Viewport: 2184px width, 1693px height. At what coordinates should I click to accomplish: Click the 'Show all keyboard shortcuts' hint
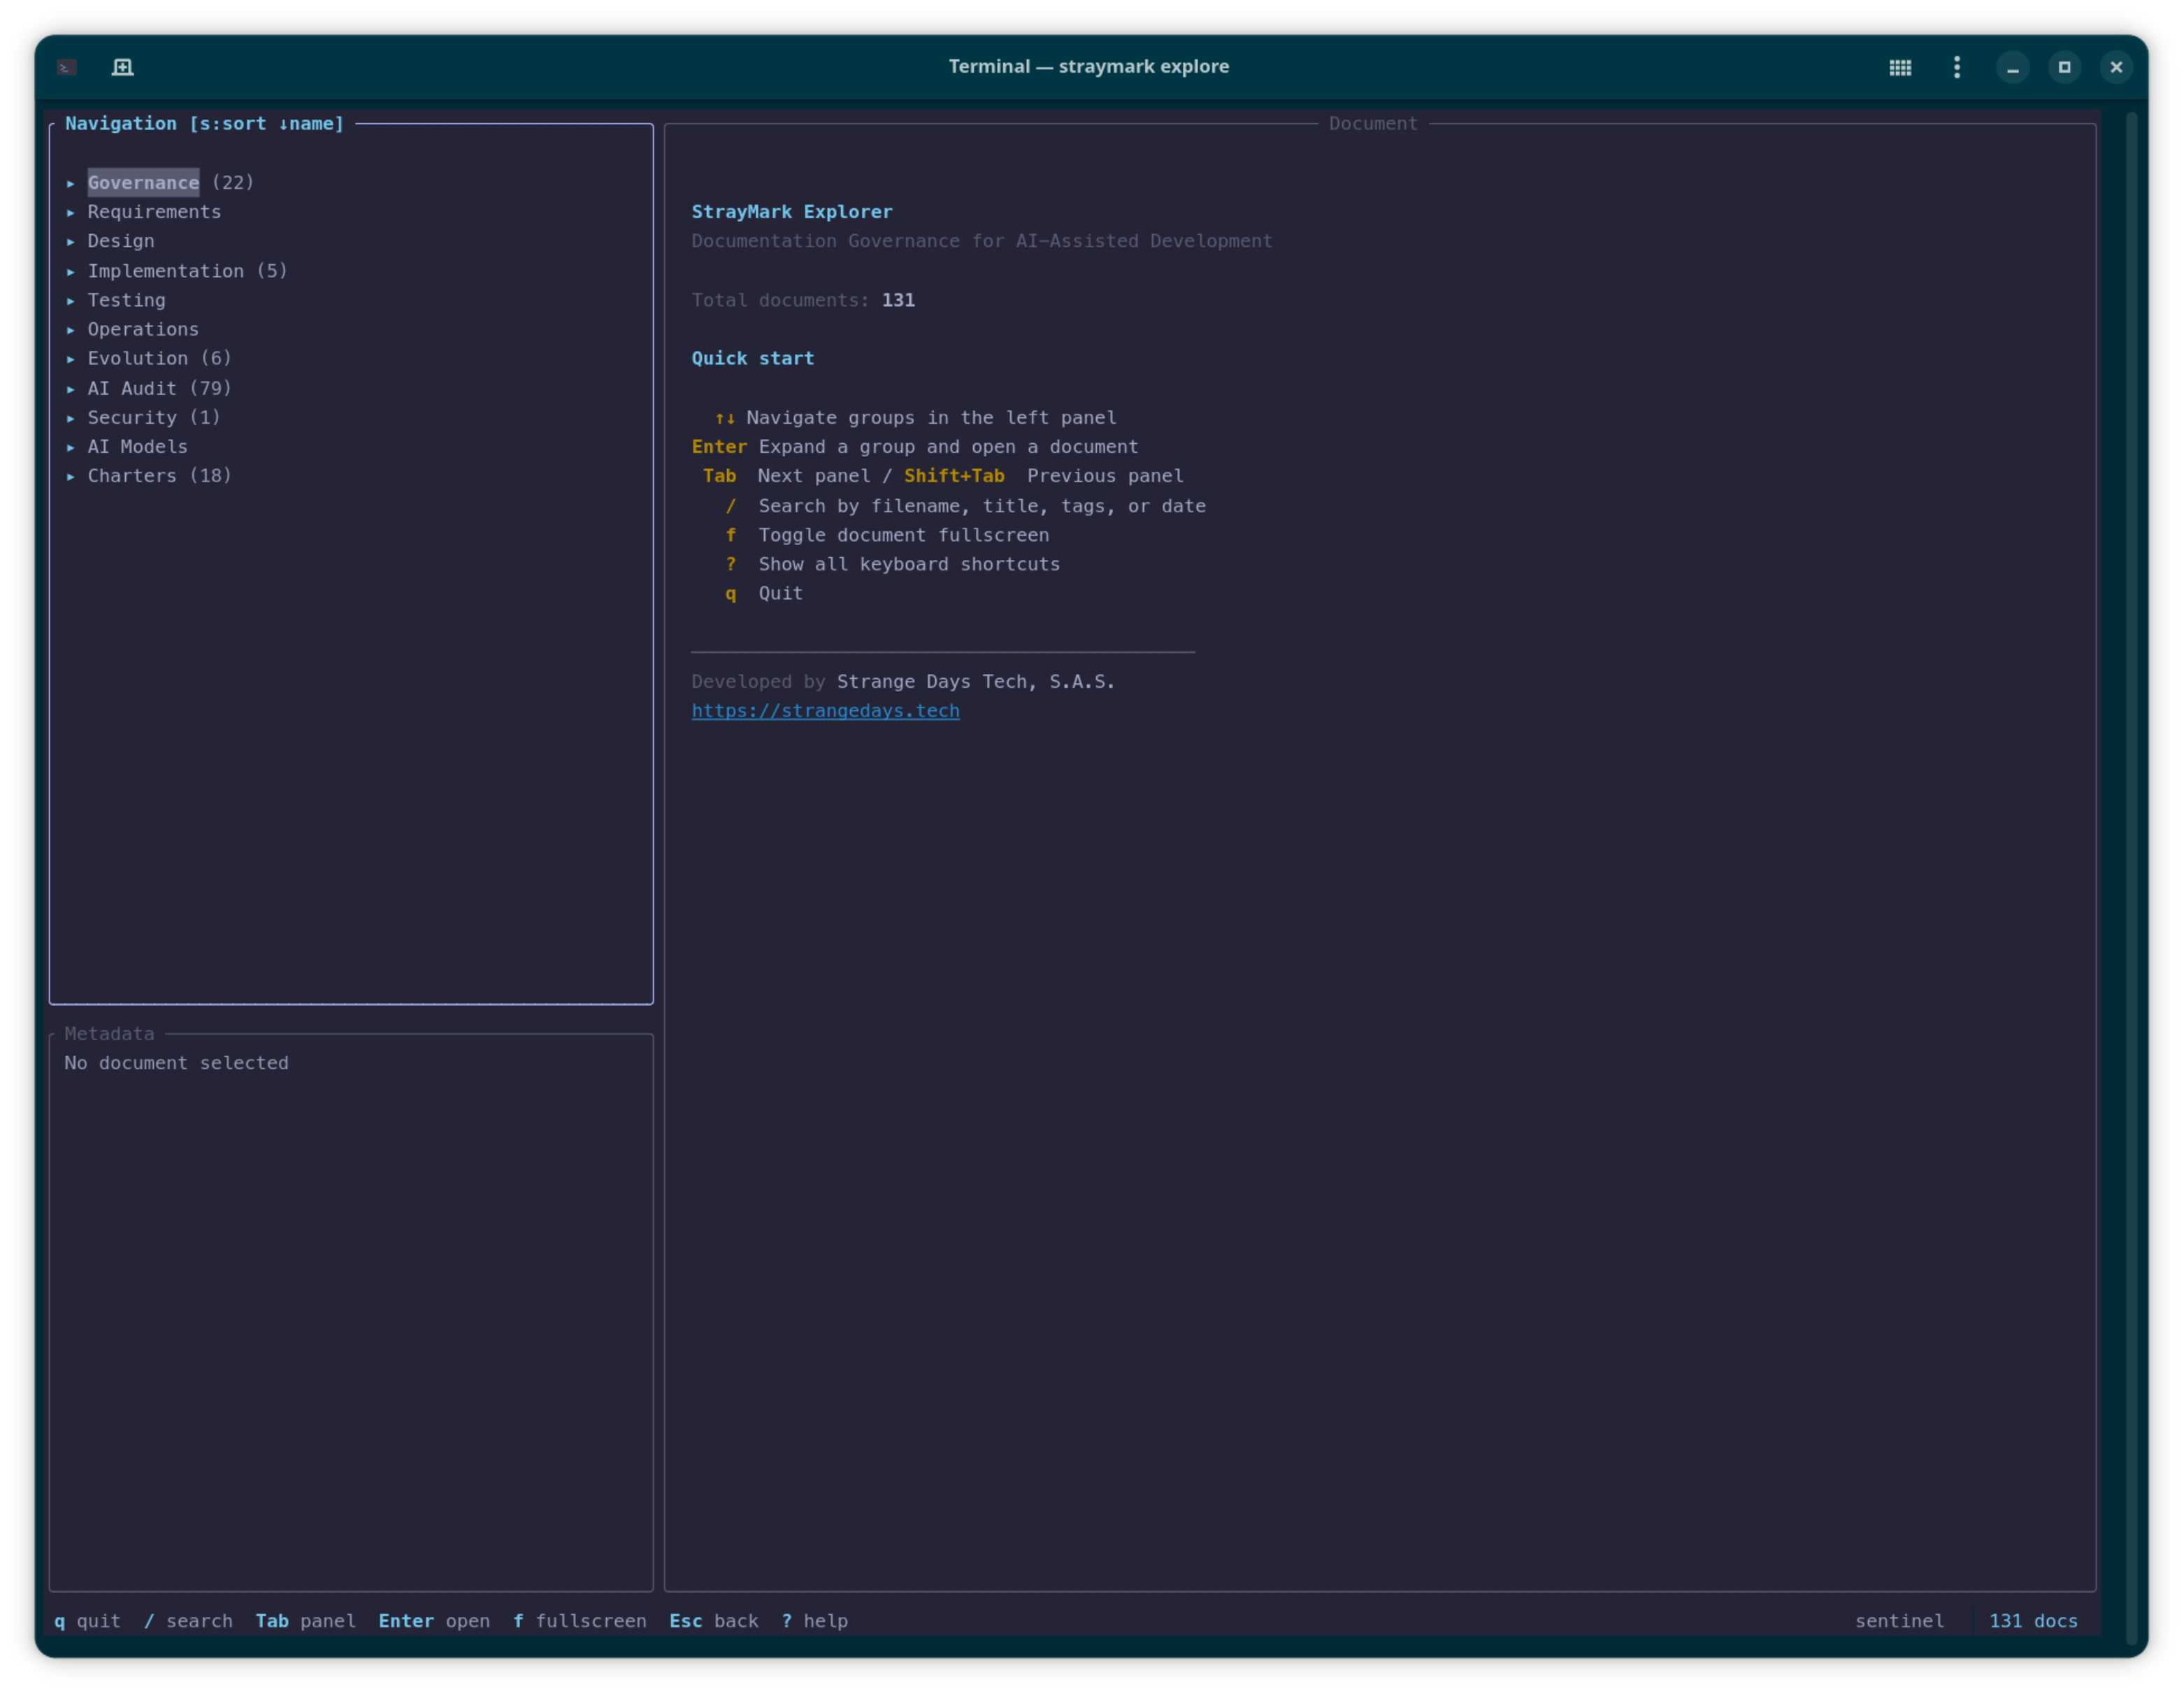[x=892, y=564]
